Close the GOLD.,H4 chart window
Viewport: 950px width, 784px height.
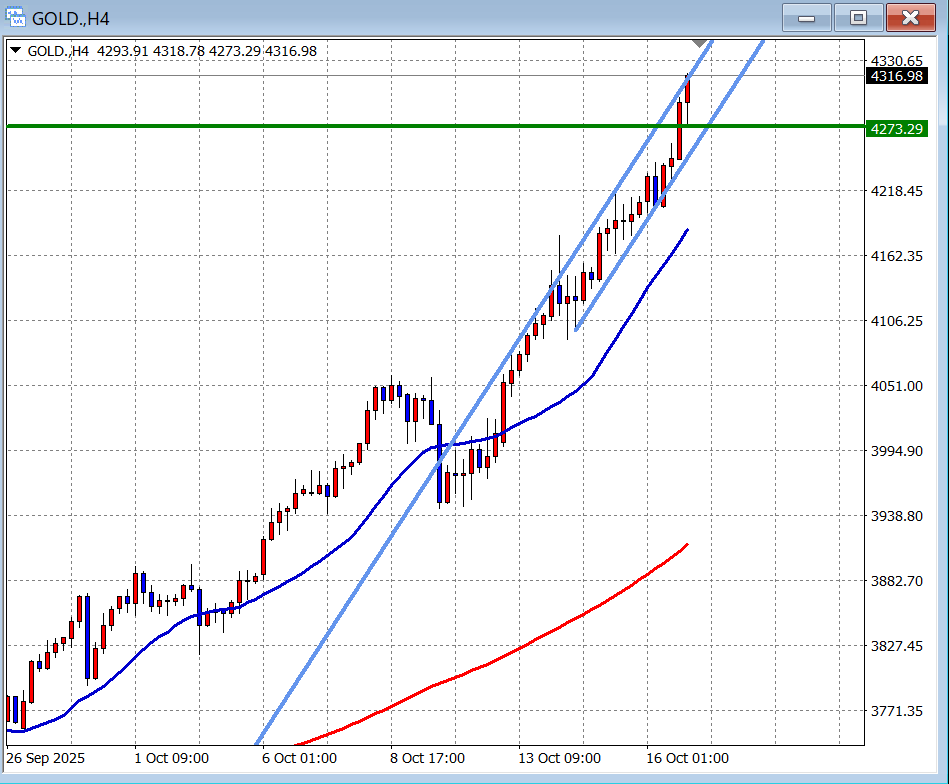[910, 17]
